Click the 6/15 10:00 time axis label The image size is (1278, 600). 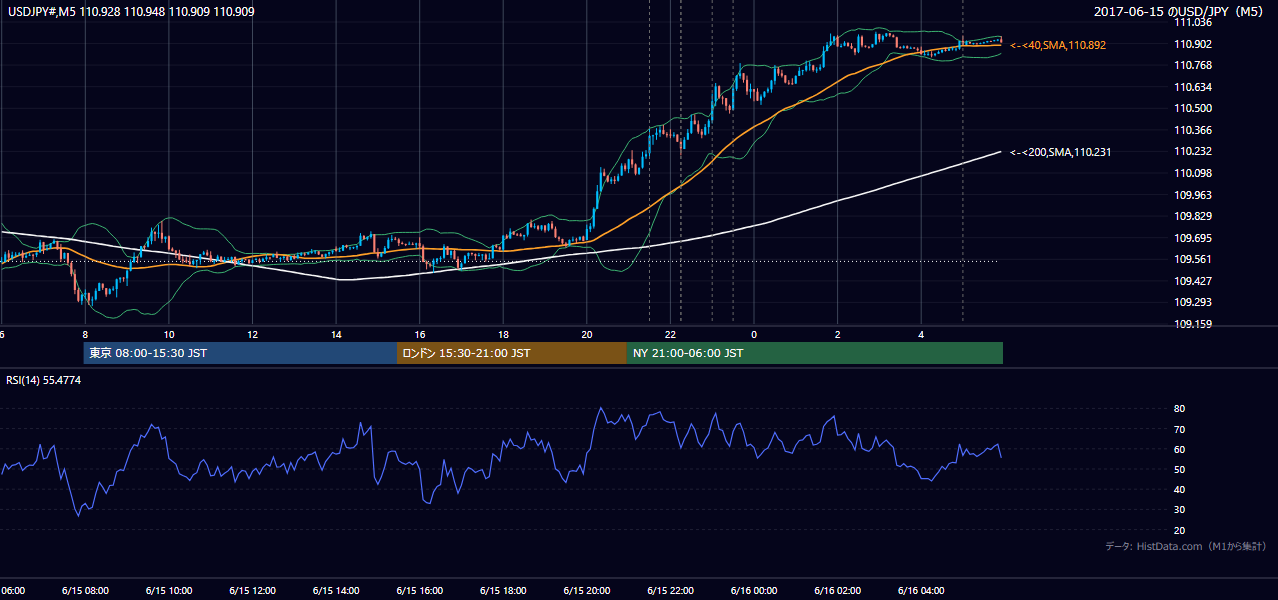(x=168, y=590)
